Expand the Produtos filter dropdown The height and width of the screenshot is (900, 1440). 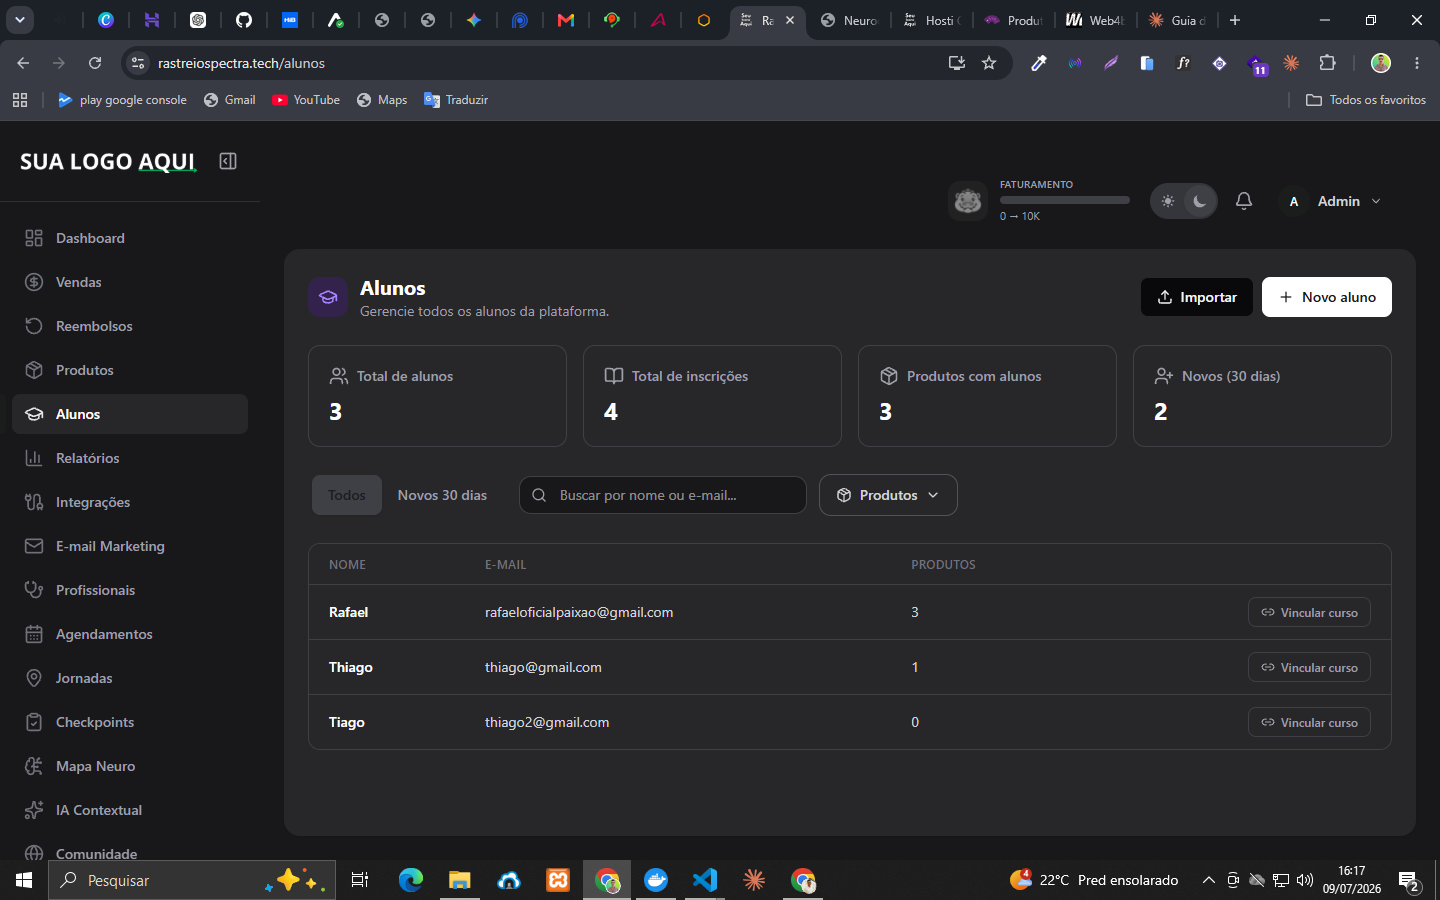[888, 495]
